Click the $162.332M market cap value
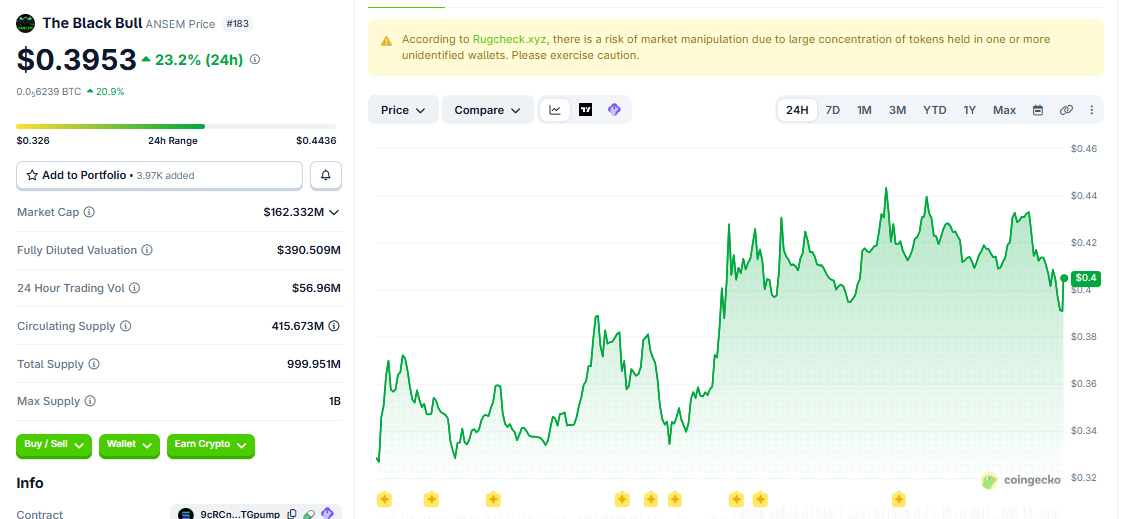The height and width of the screenshot is (519, 1121). [x=294, y=212]
